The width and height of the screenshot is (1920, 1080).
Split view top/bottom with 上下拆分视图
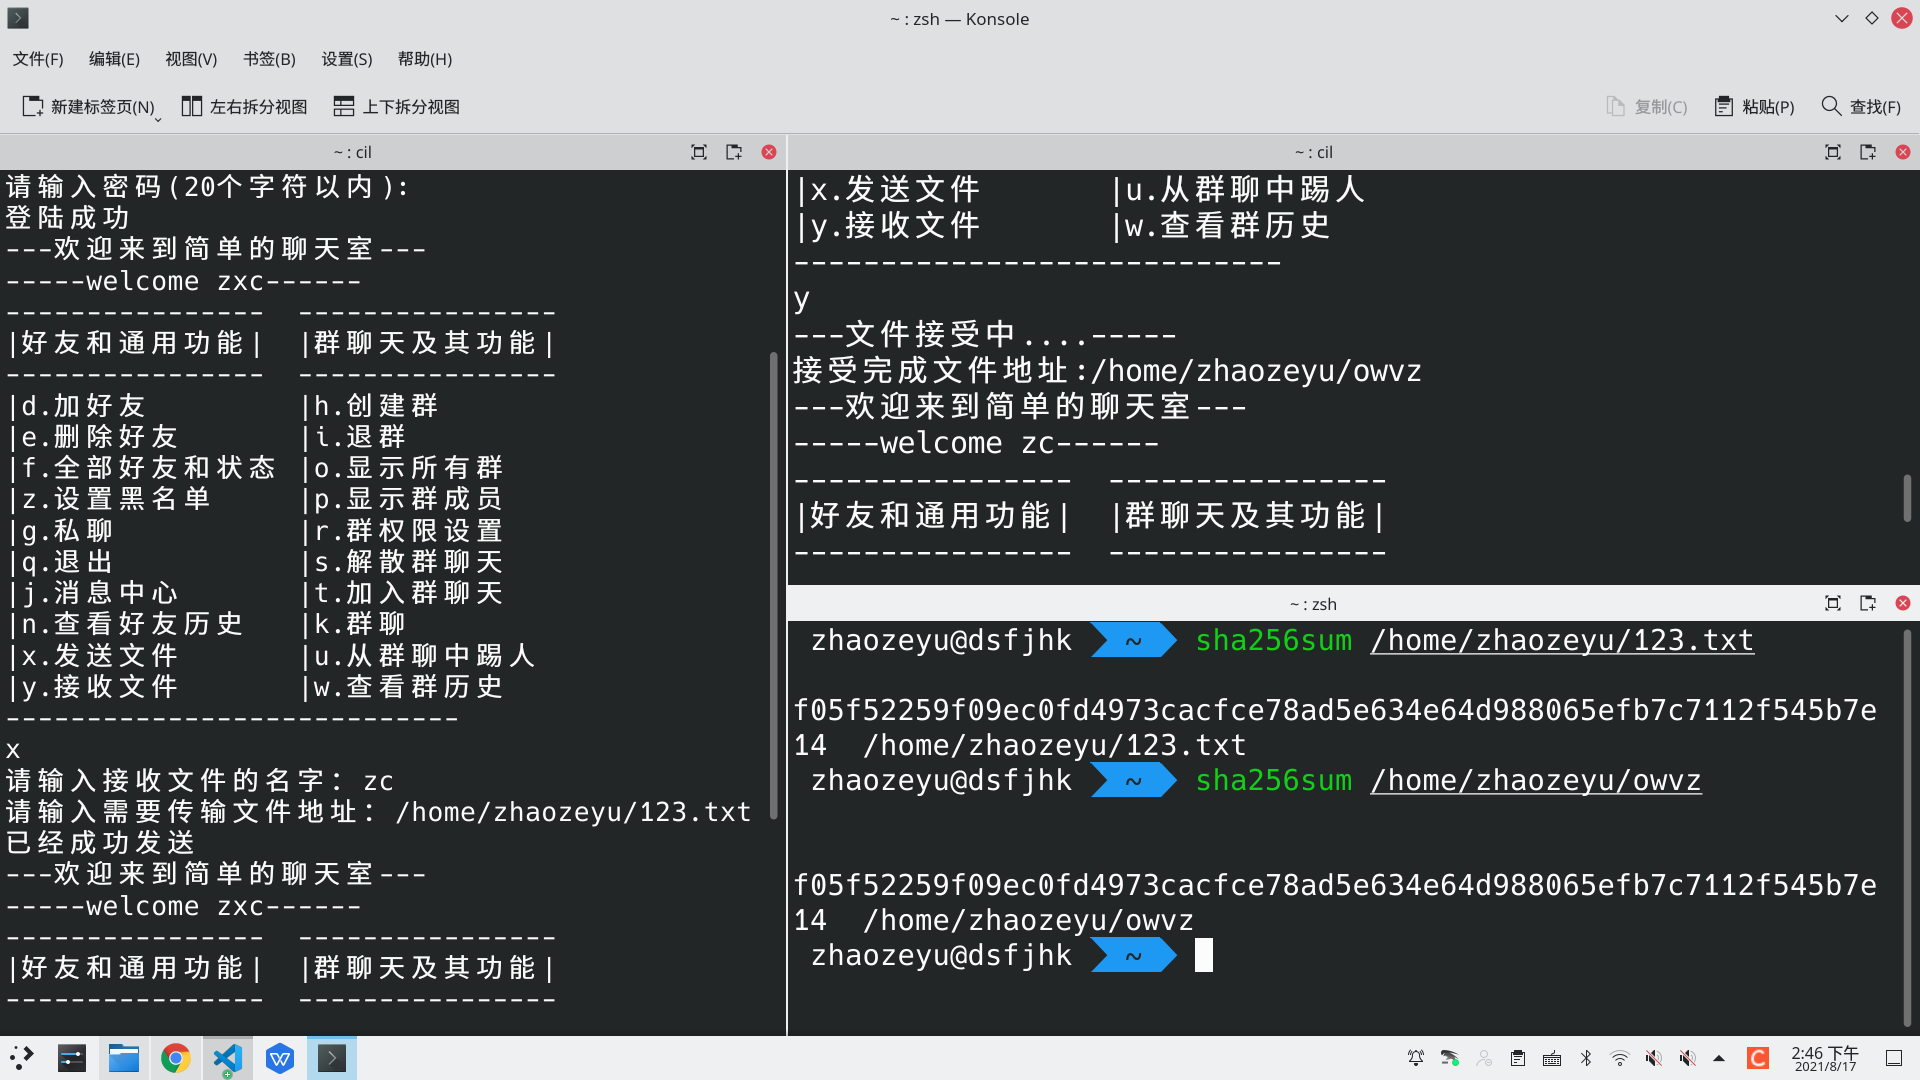point(397,106)
